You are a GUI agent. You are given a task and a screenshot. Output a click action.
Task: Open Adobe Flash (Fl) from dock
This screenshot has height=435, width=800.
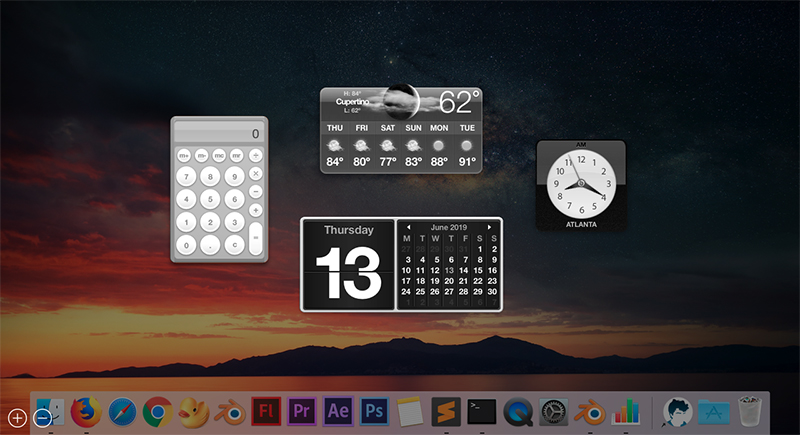click(266, 412)
